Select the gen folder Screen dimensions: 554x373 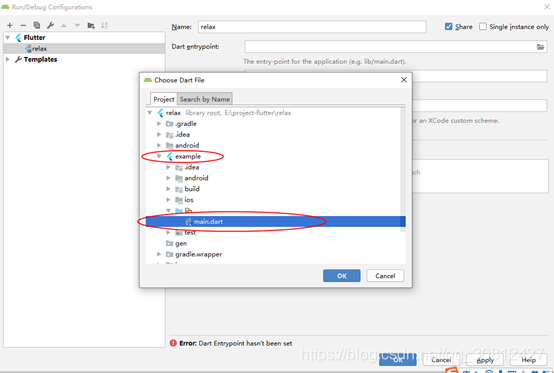(x=177, y=243)
